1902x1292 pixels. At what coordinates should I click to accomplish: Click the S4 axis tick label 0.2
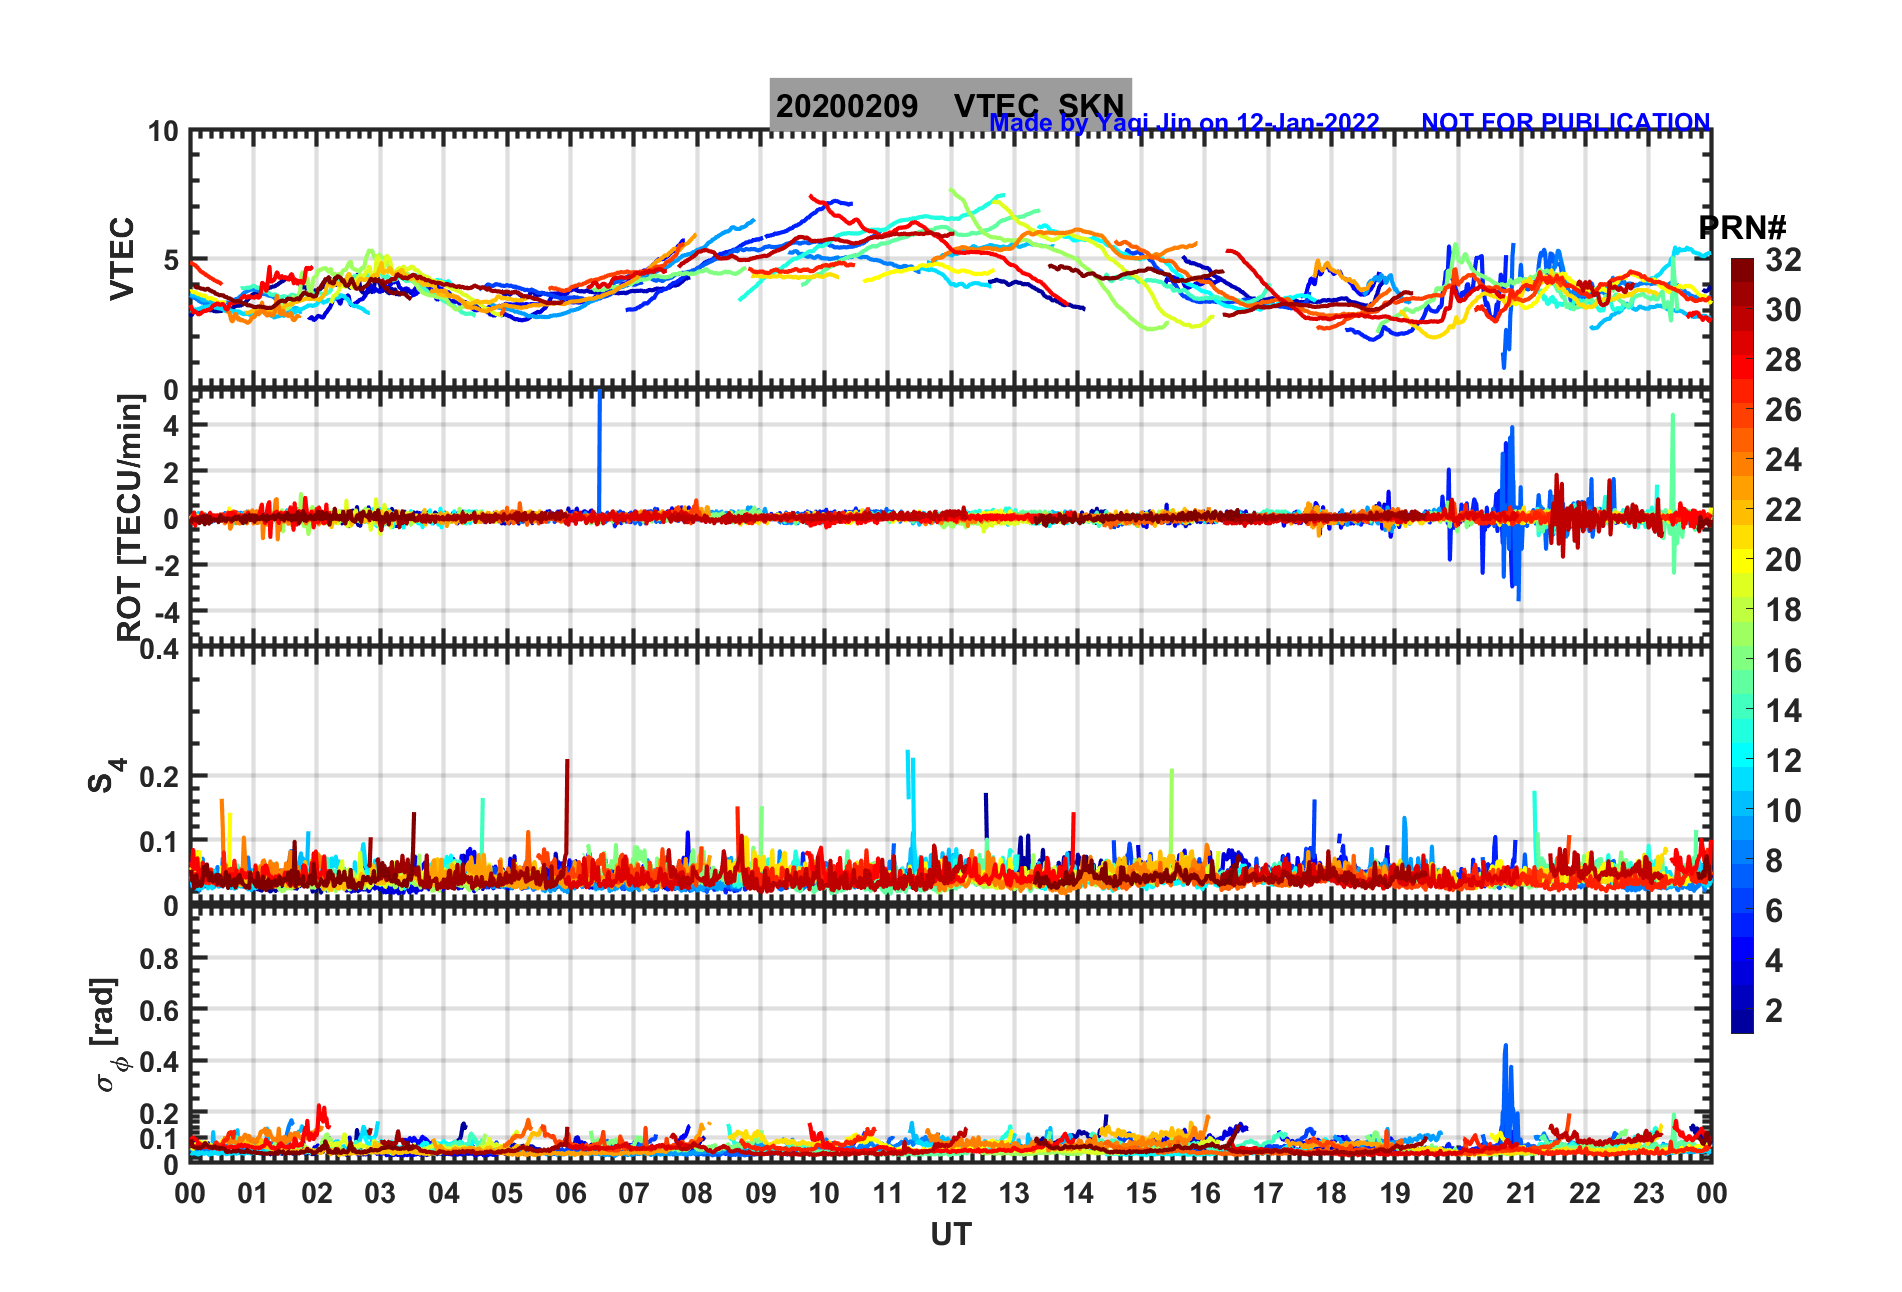[x=159, y=777]
